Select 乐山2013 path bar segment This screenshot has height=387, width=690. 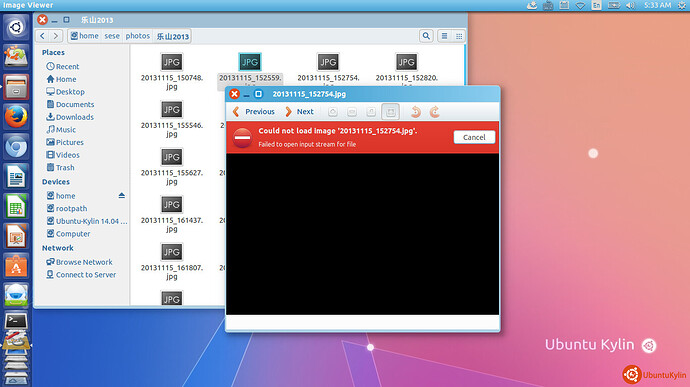tap(172, 36)
